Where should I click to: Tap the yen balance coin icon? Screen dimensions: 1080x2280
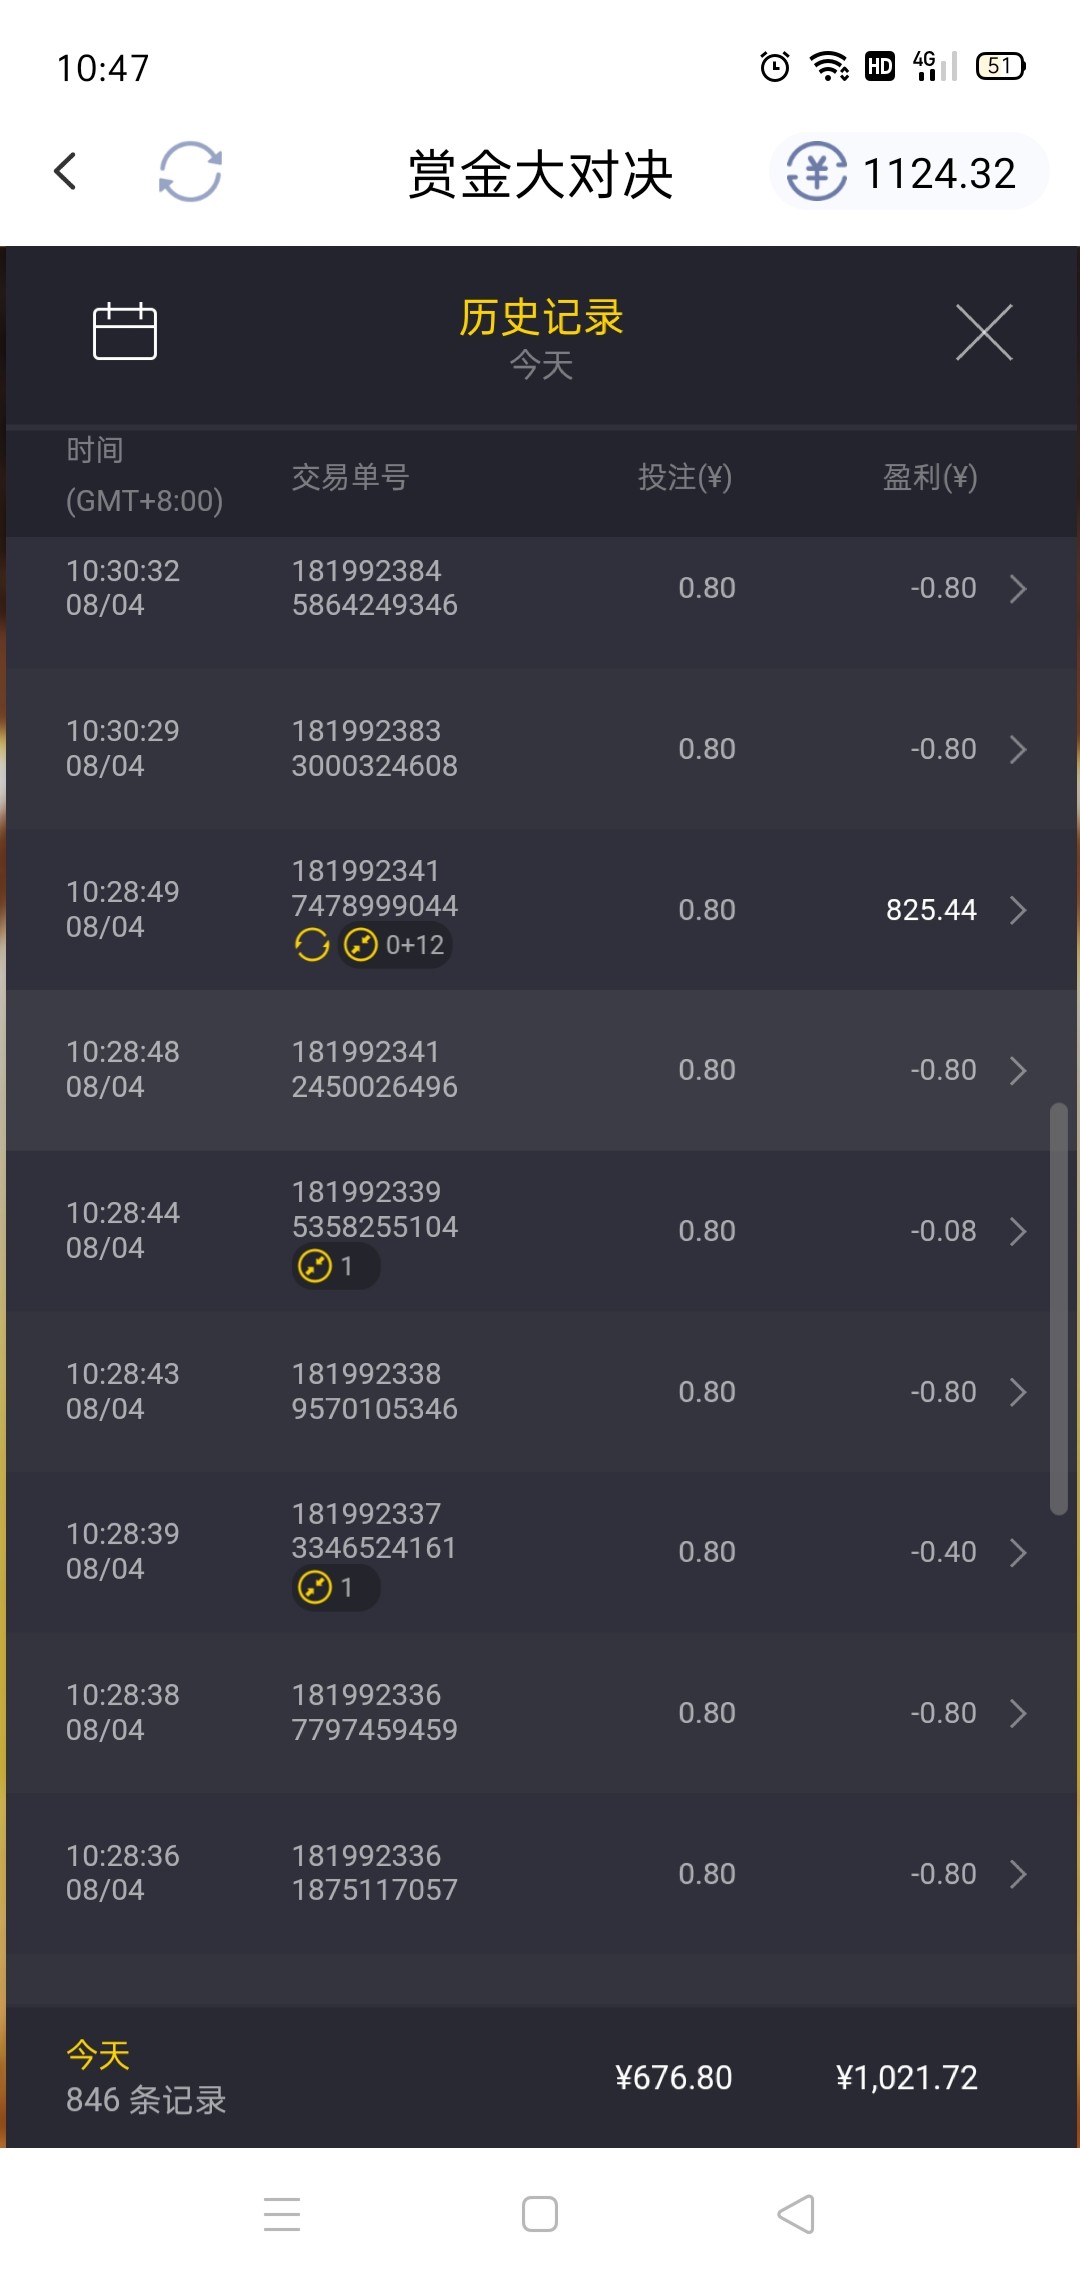tap(817, 172)
